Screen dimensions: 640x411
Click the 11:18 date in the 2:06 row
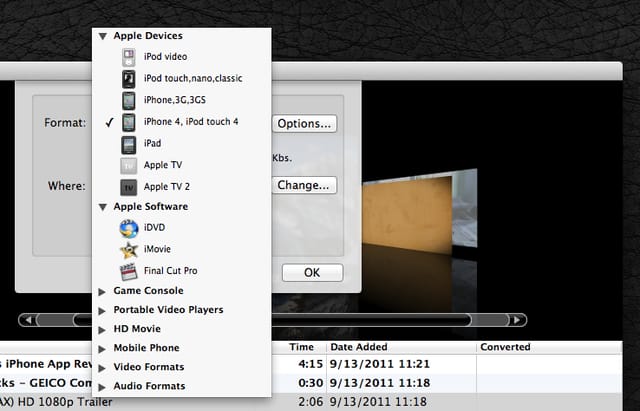[378, 402]
